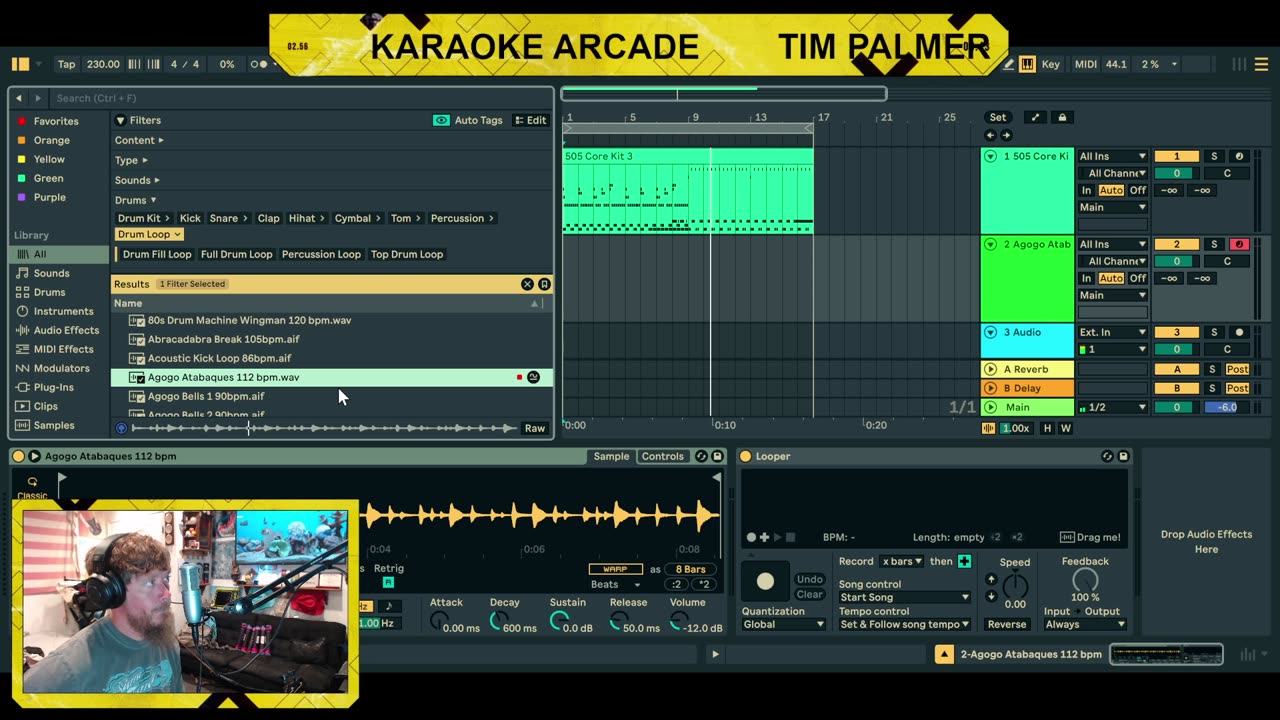Go forward in browser history

[38, 98]
